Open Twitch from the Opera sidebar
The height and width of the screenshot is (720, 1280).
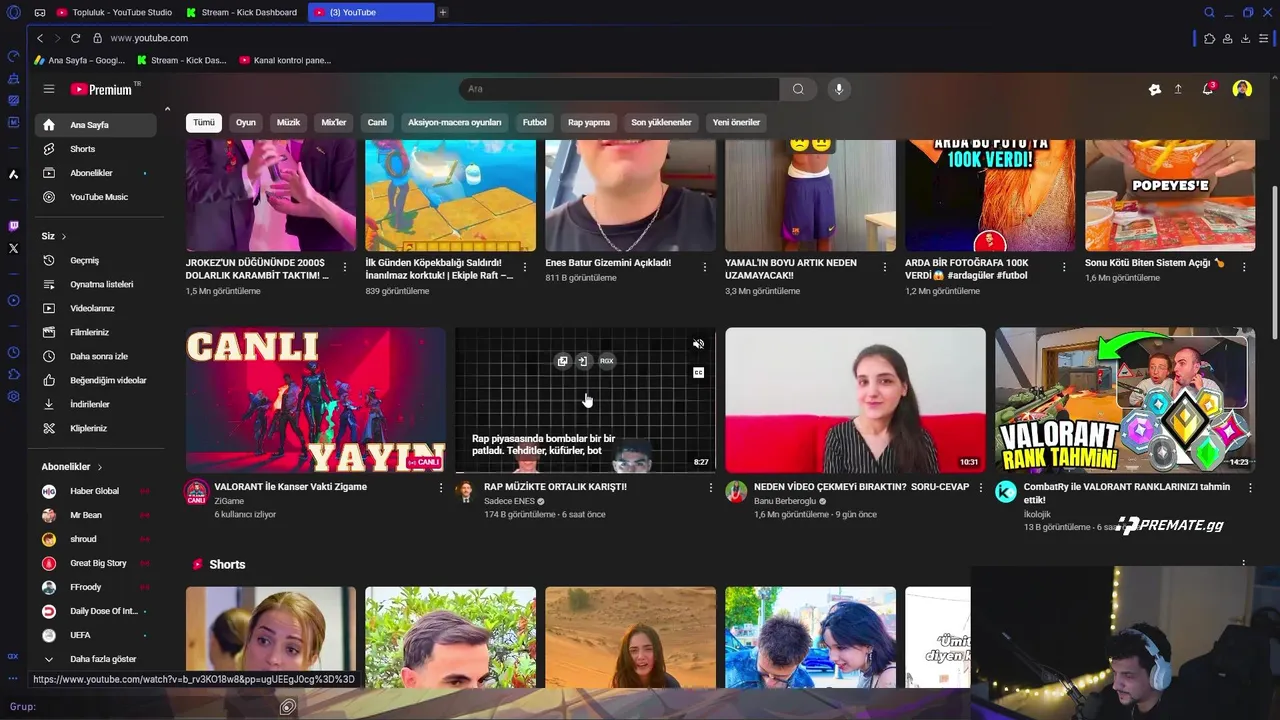coord(13,226)
